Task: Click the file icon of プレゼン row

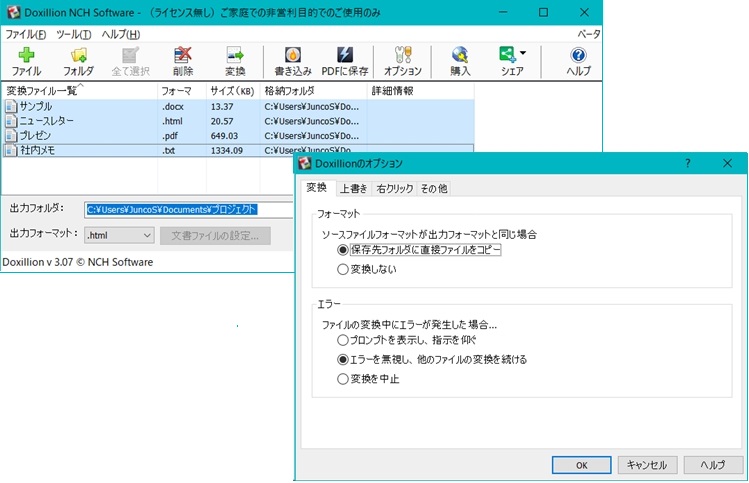Action: point(11,136)
